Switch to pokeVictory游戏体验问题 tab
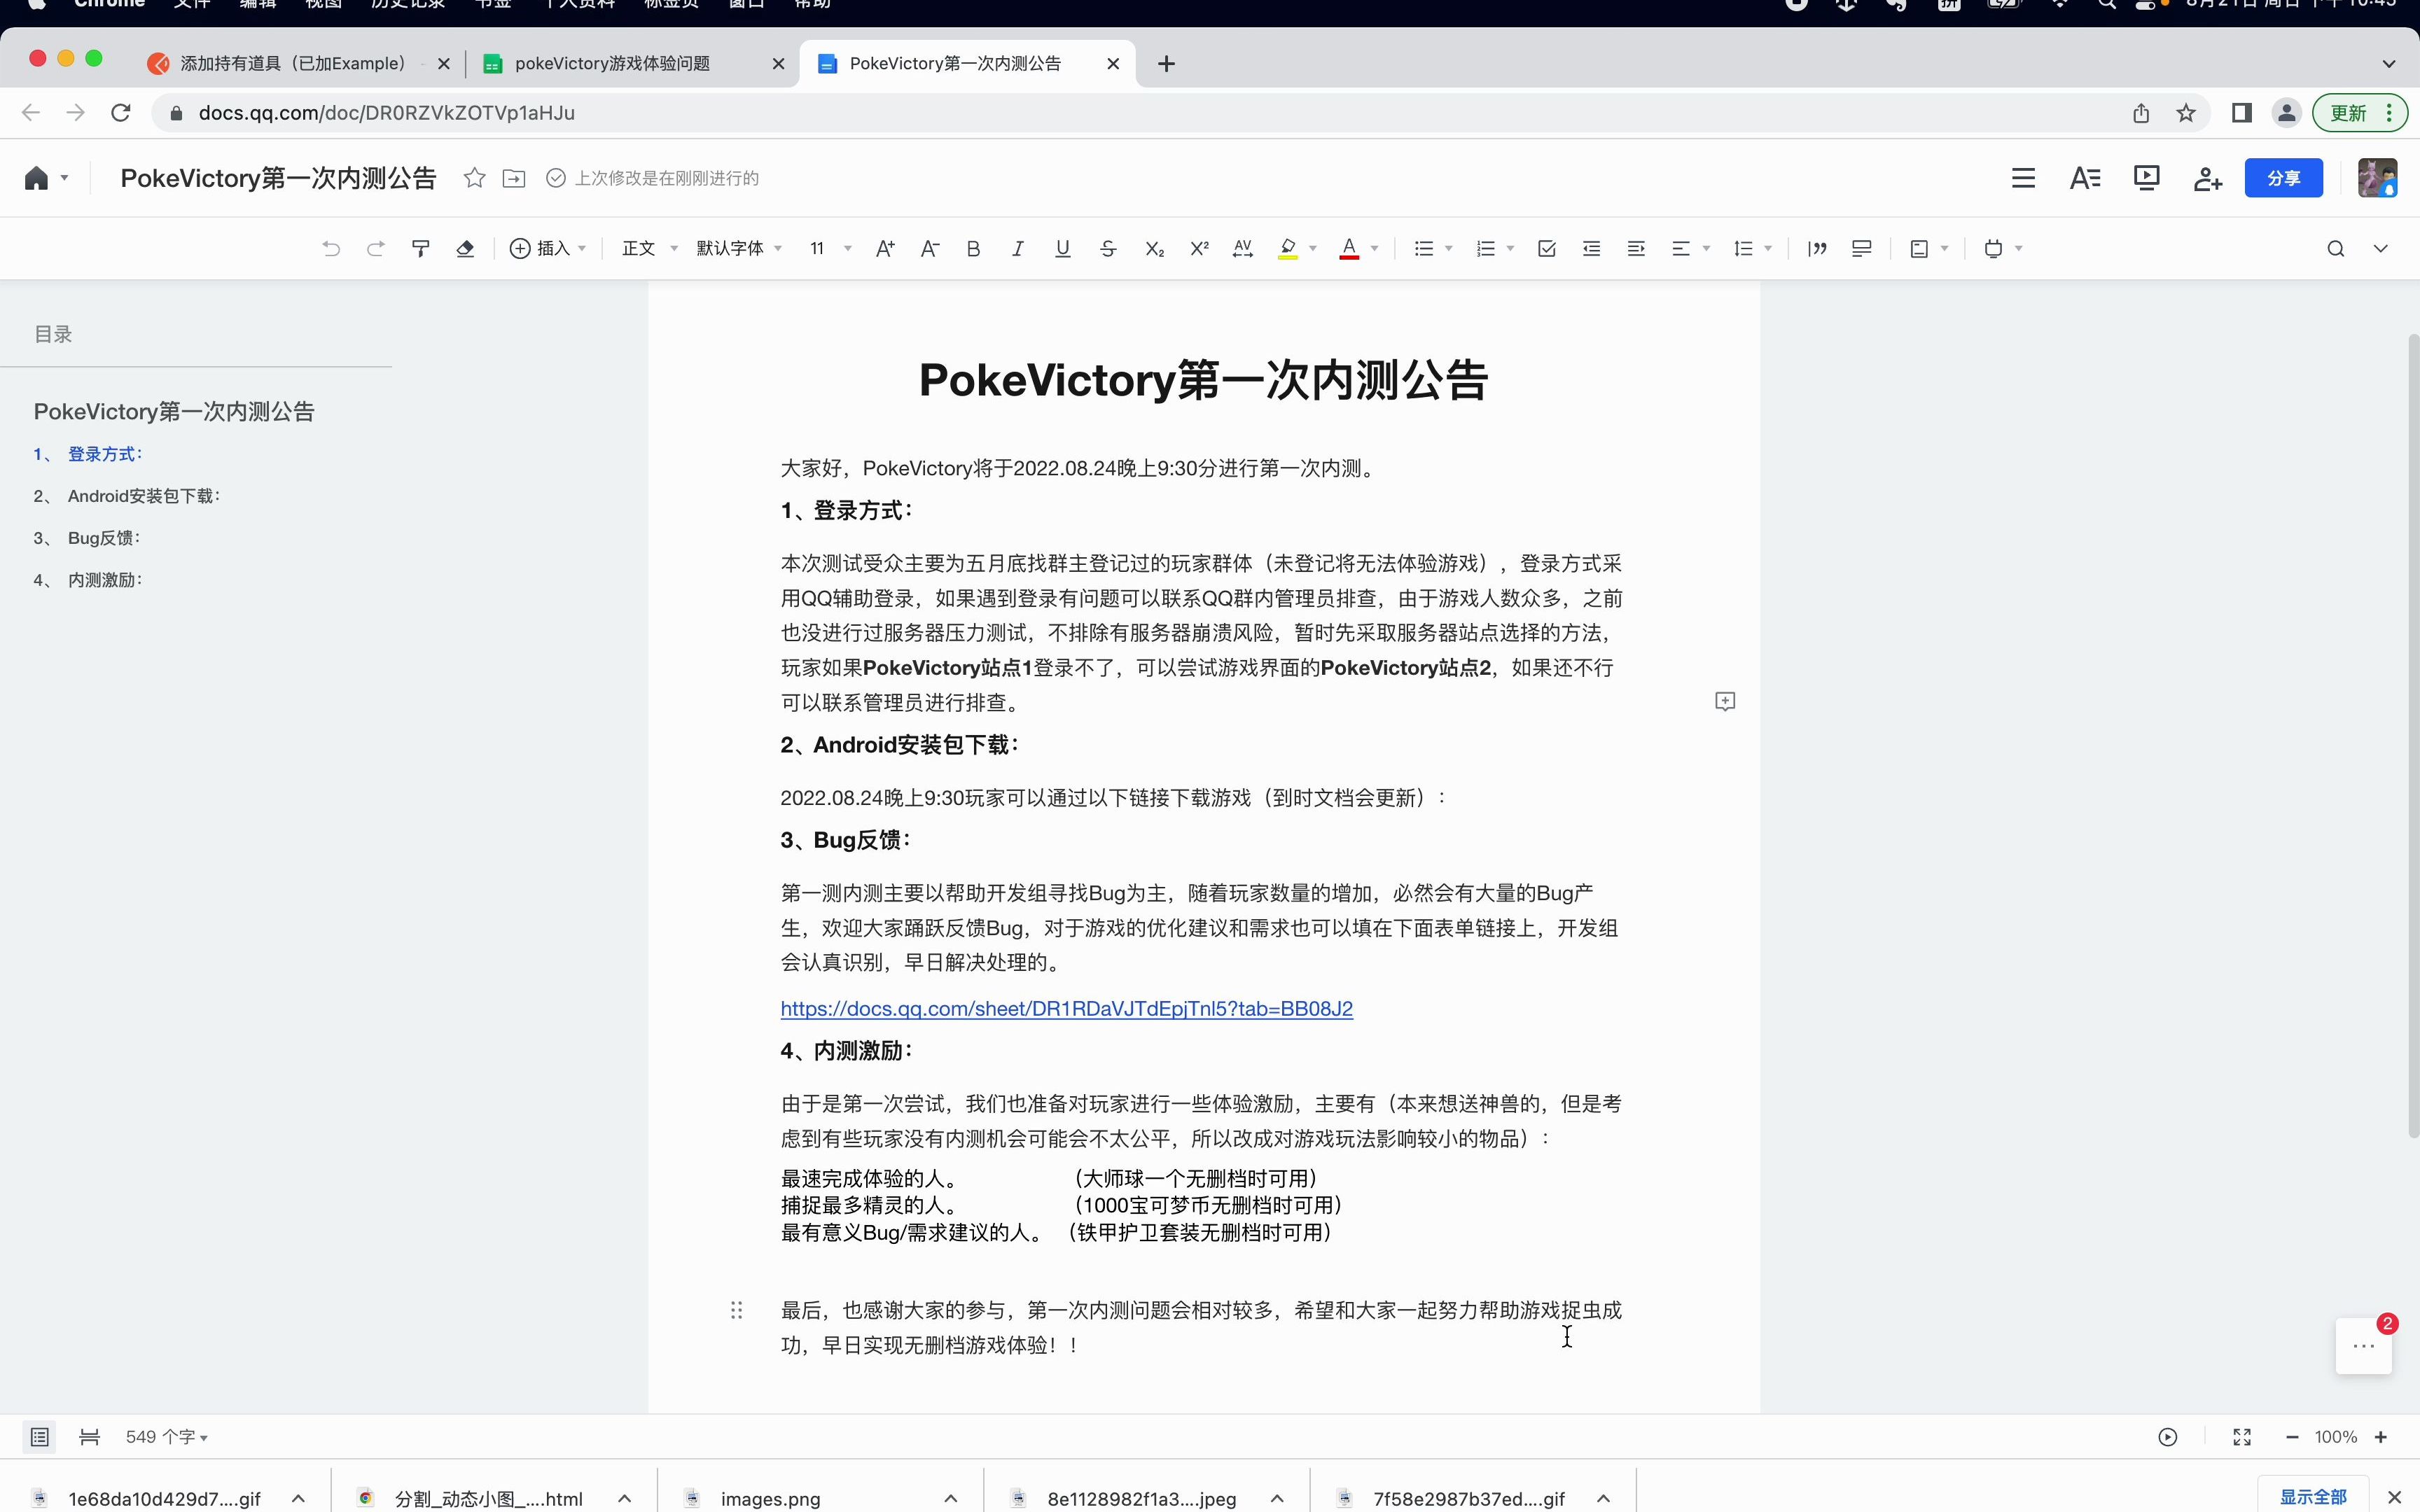Screen dimensions: 2420x1512 612,64
